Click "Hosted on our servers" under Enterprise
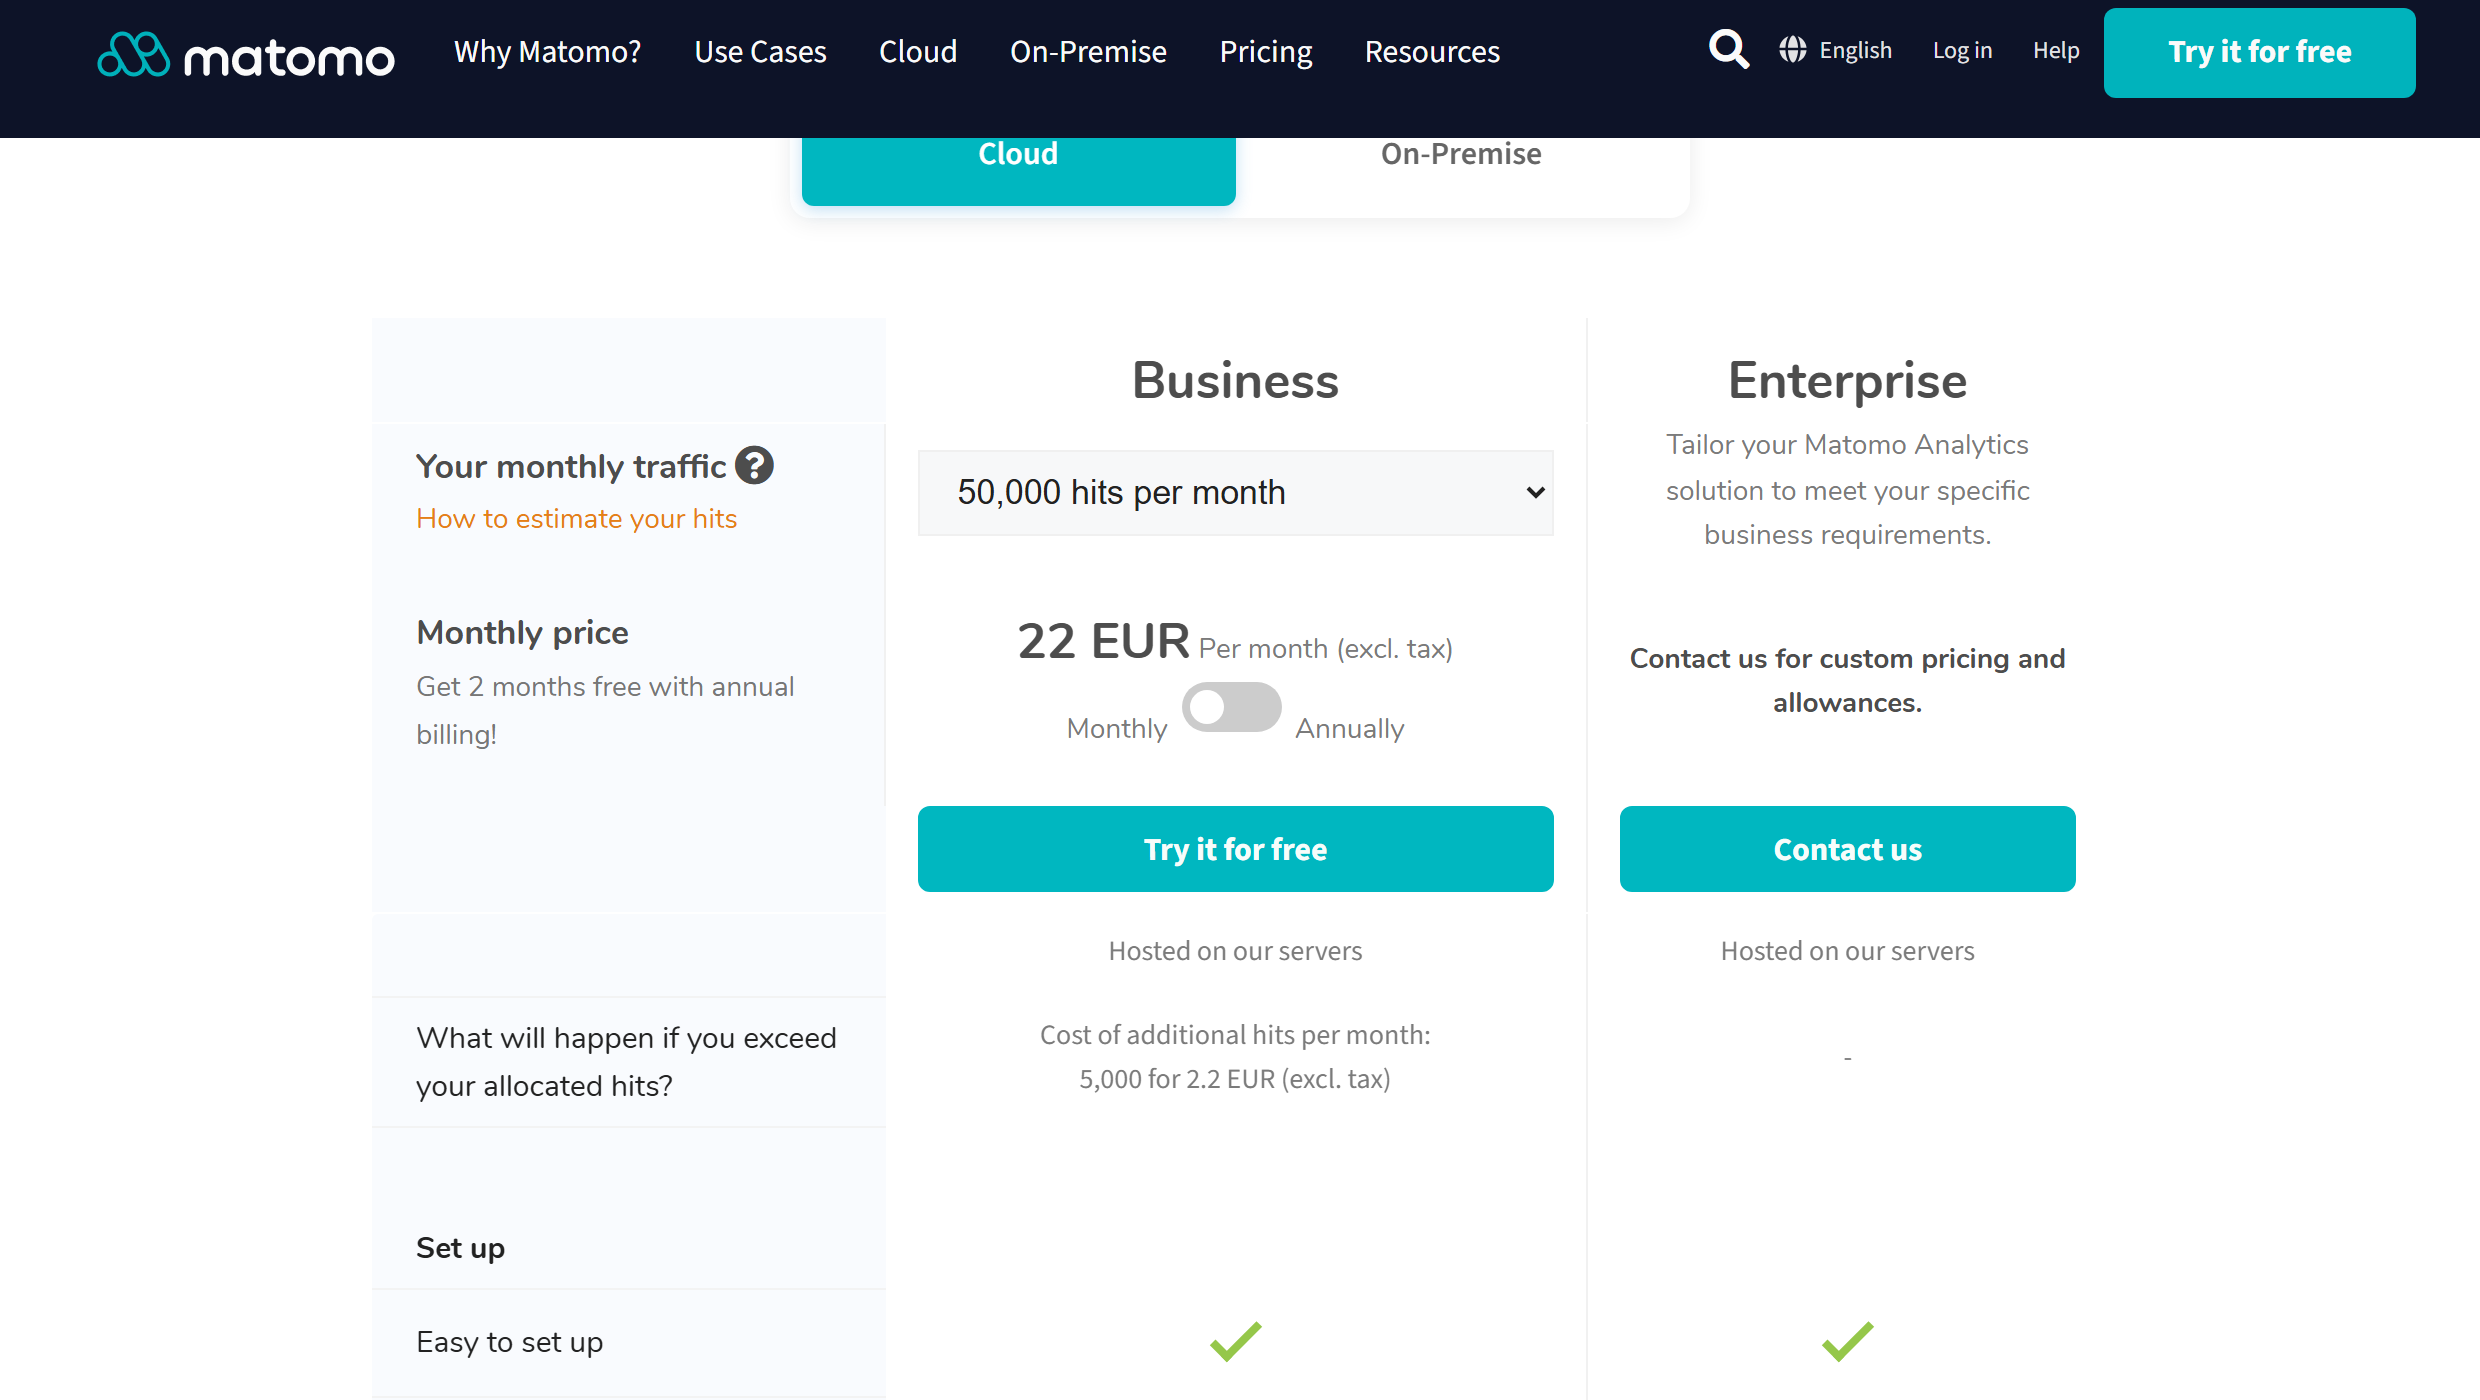 pyautogui.click(x=1847, y=951)
